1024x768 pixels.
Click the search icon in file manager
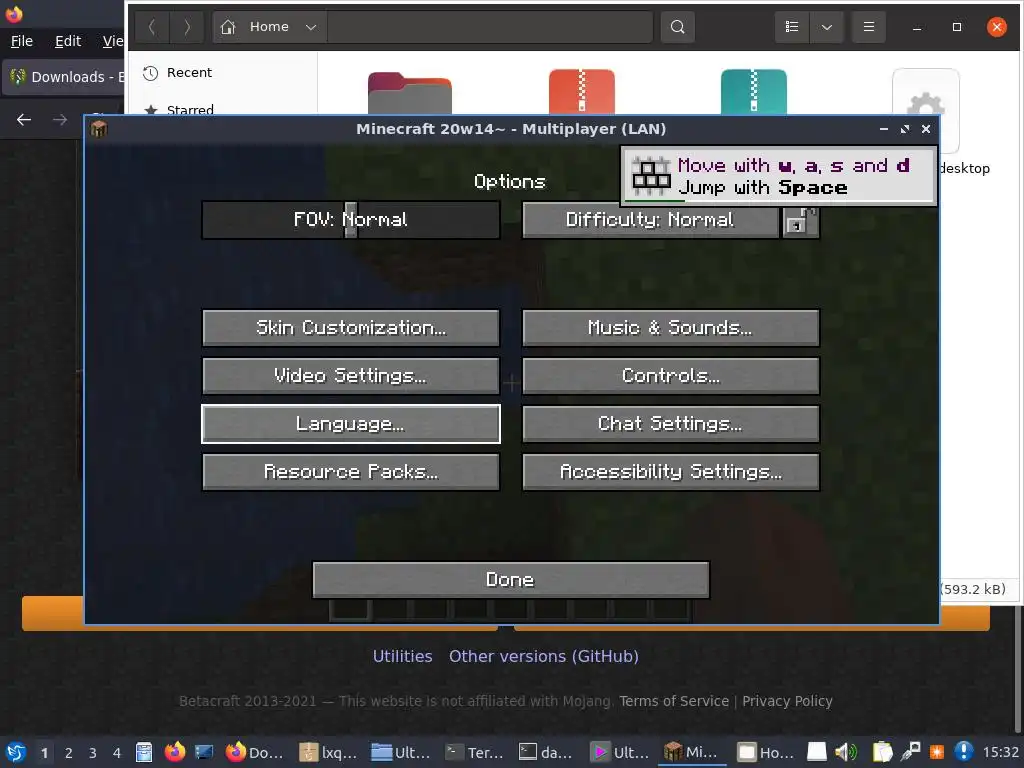tap(677, 27)
